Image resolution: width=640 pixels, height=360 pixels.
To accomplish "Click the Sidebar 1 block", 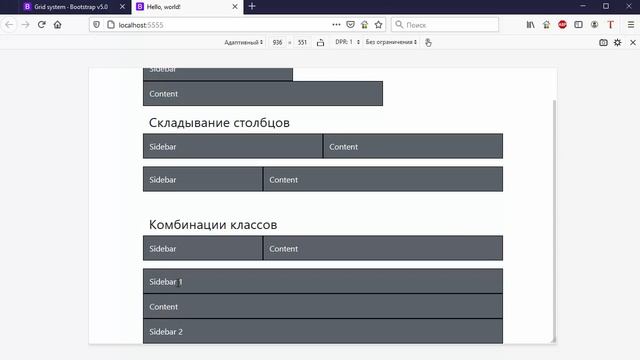I will (323, 281).
